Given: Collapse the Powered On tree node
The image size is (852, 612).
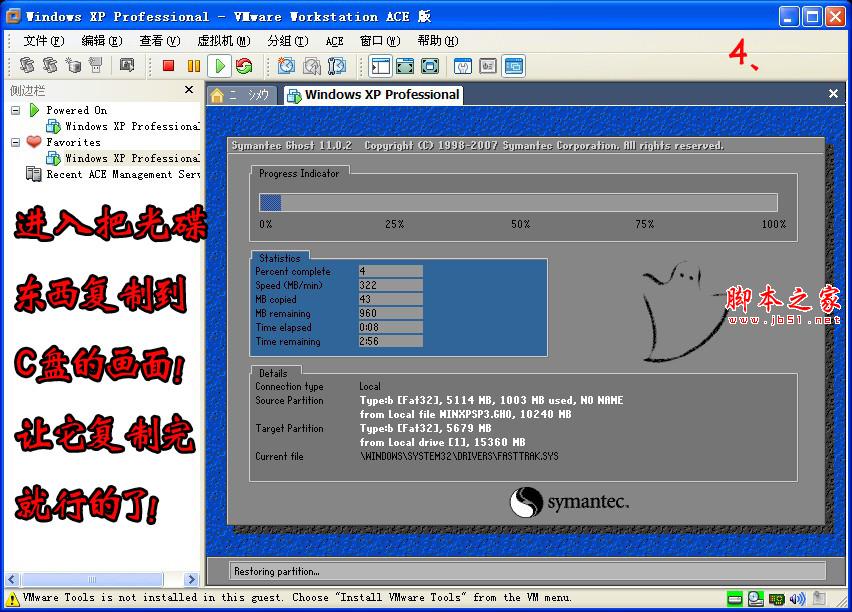Looking at the screenshot, I should (16, 110).
